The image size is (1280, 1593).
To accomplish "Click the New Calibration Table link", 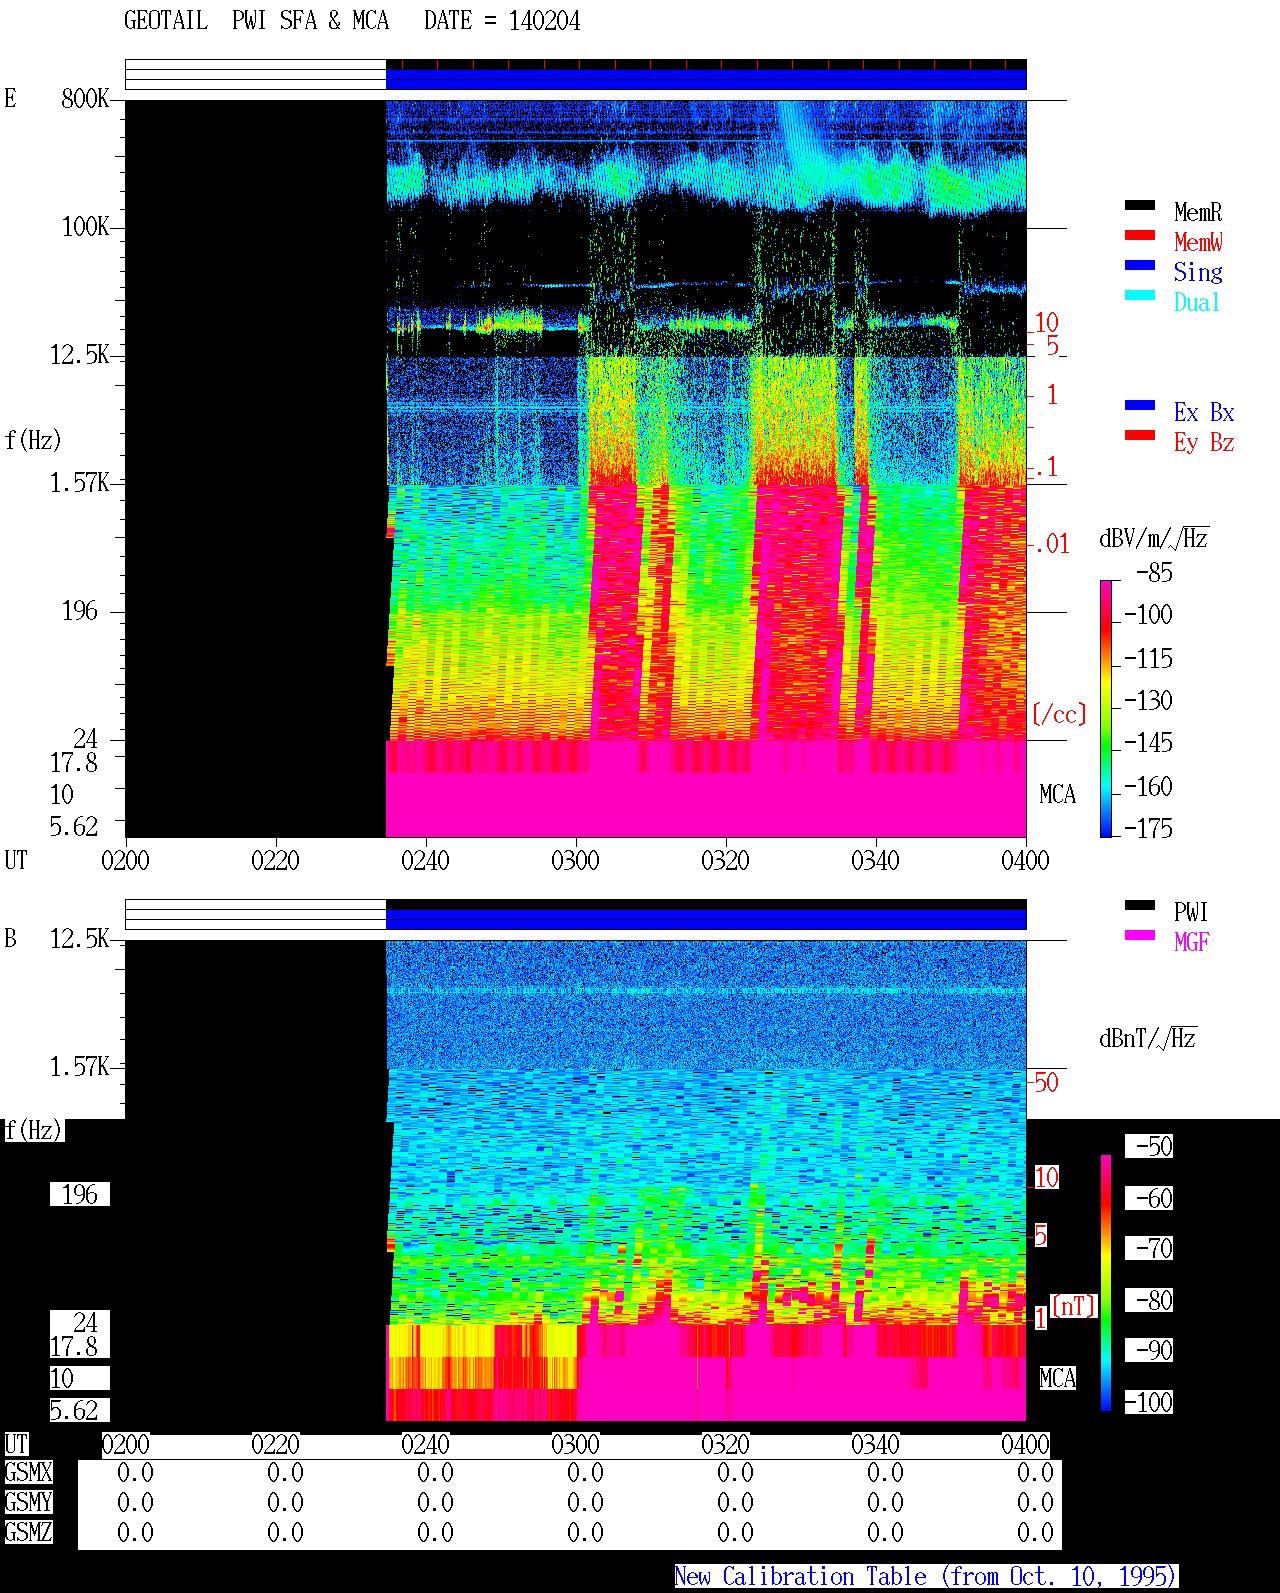I will point(925,1577).
